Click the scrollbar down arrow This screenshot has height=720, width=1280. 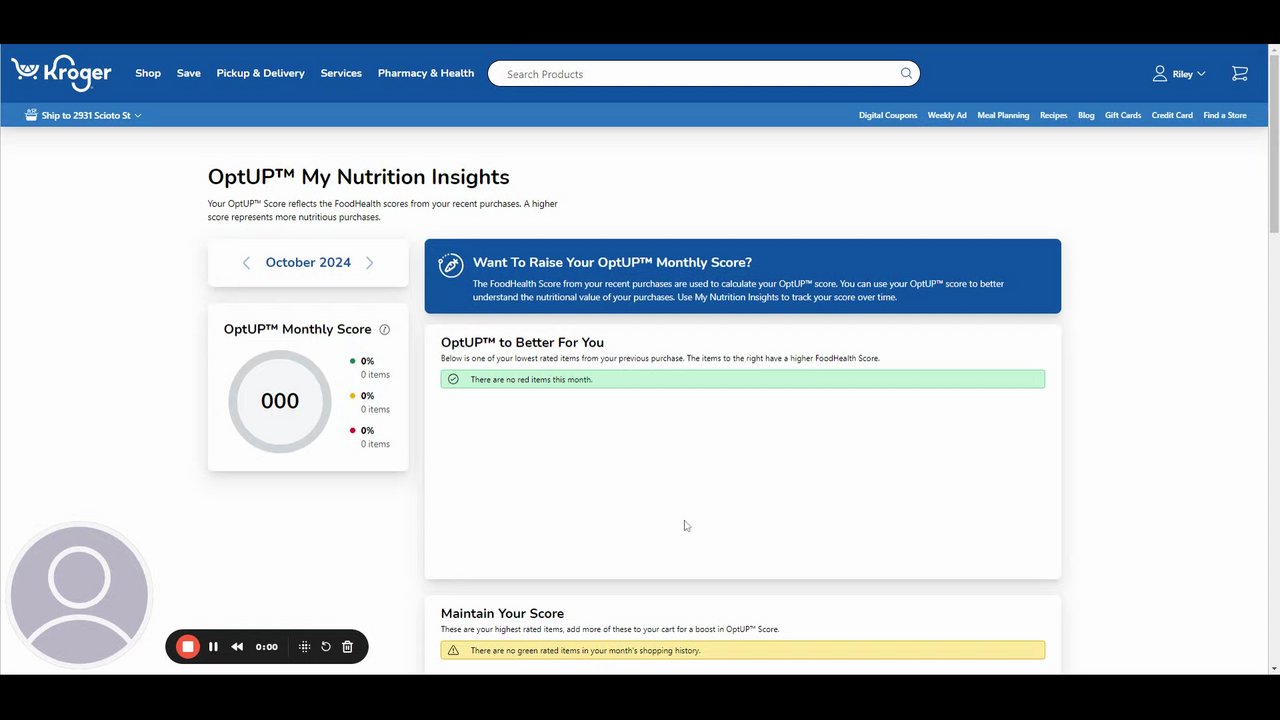tap(1273, 668)
